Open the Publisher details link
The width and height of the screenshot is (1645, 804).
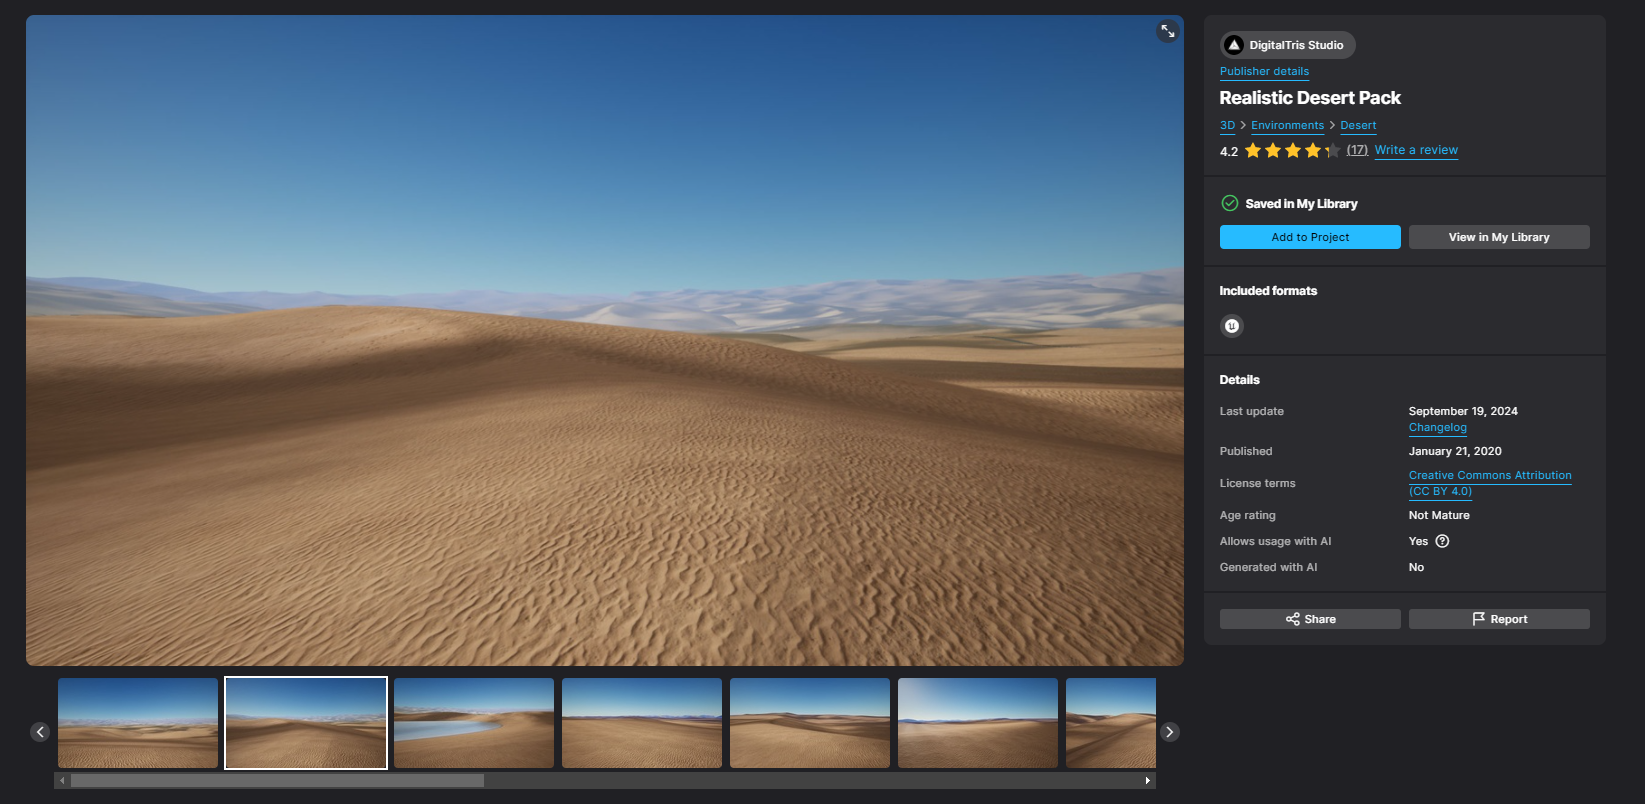[1264, 72]
